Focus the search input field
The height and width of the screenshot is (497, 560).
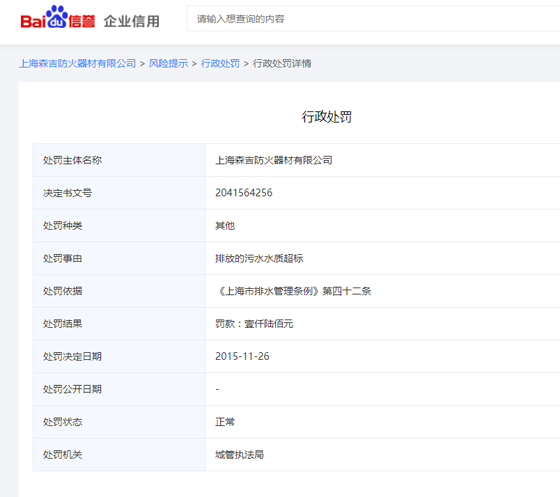click(373, 19)
